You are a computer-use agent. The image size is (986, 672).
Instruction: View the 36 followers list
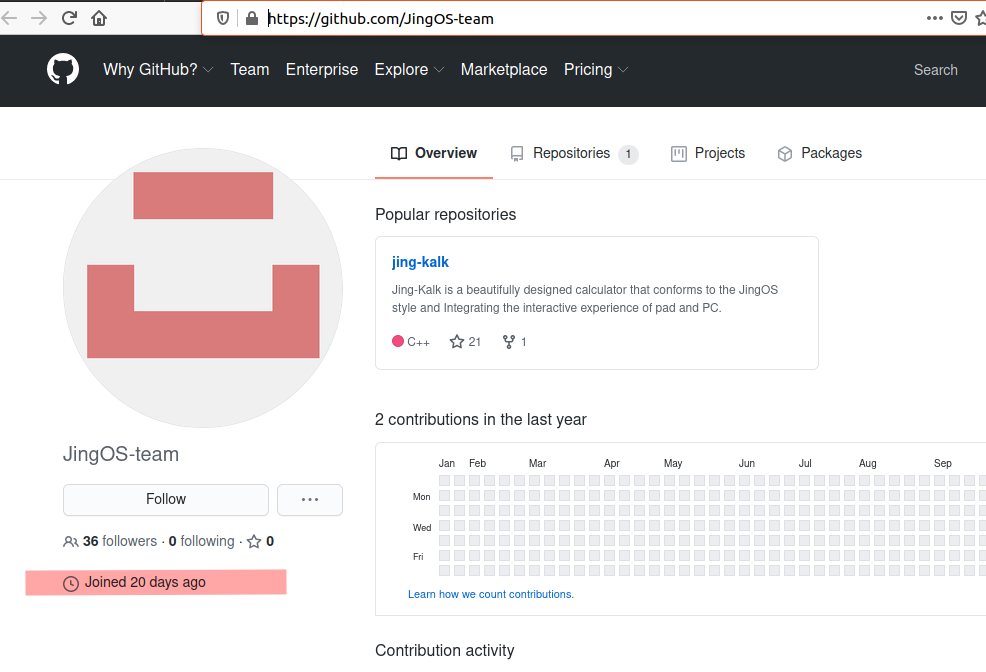(x=120, y=541)
